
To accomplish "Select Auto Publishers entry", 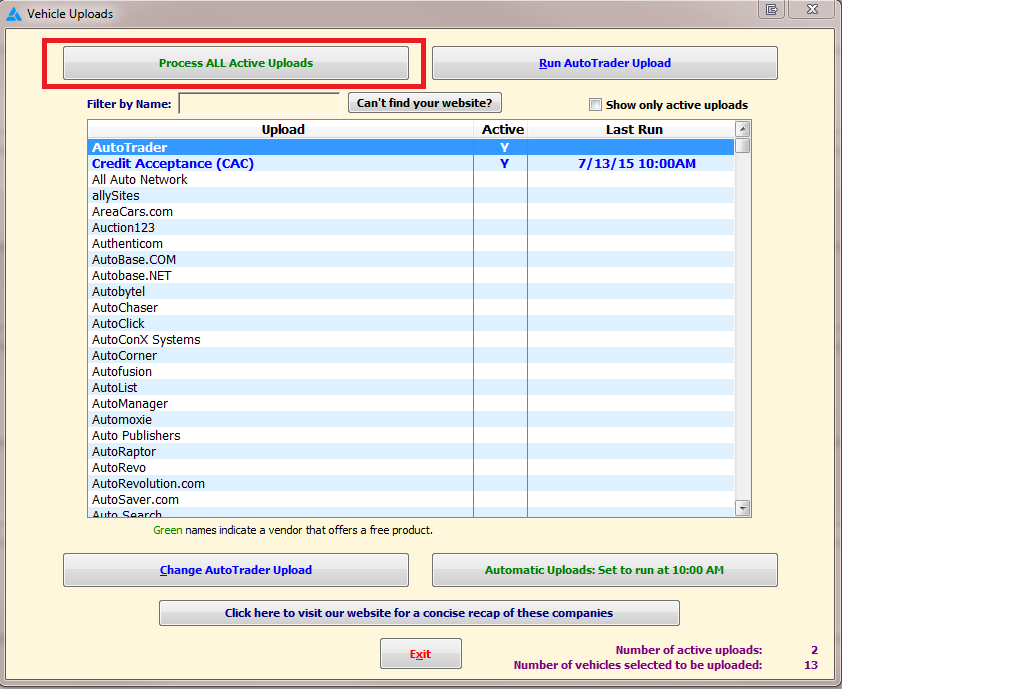I will [411, 435].
